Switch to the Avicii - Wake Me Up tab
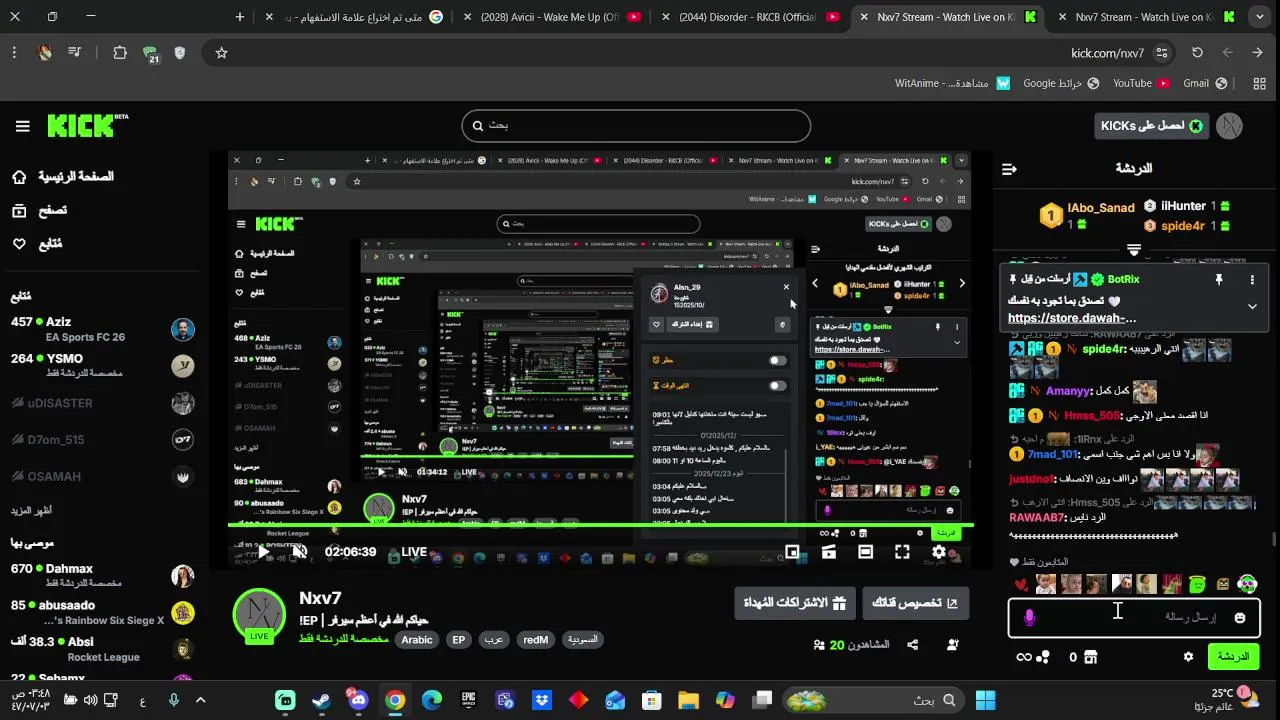 [x=551, y=17]
